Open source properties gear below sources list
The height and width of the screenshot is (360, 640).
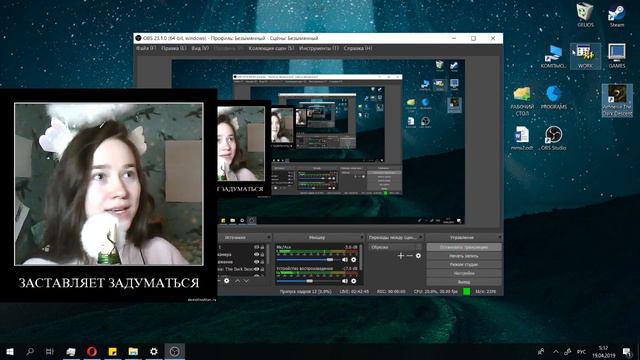pyautogui.click(x=227, y=281)
